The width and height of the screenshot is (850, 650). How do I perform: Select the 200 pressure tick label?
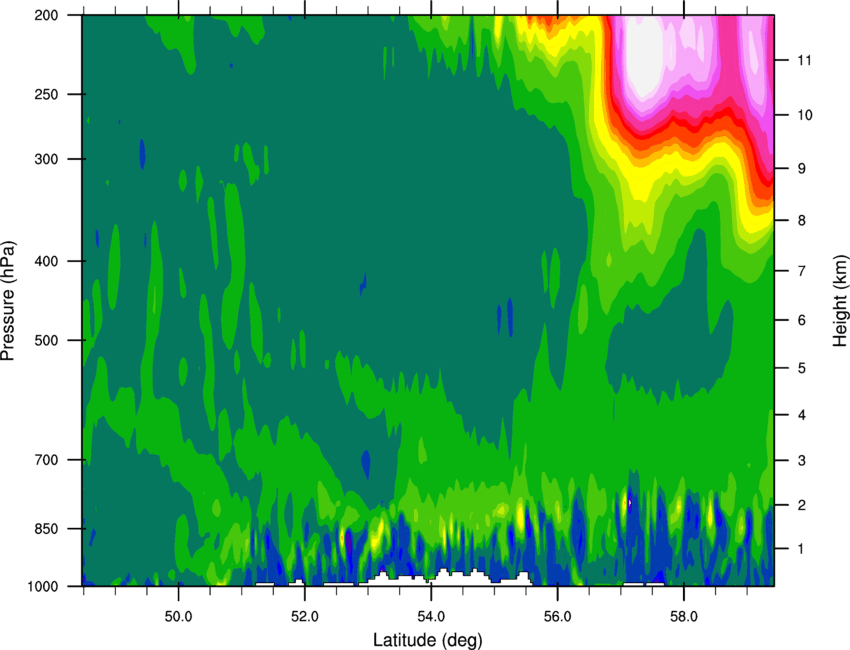click(x=46, y=15)
